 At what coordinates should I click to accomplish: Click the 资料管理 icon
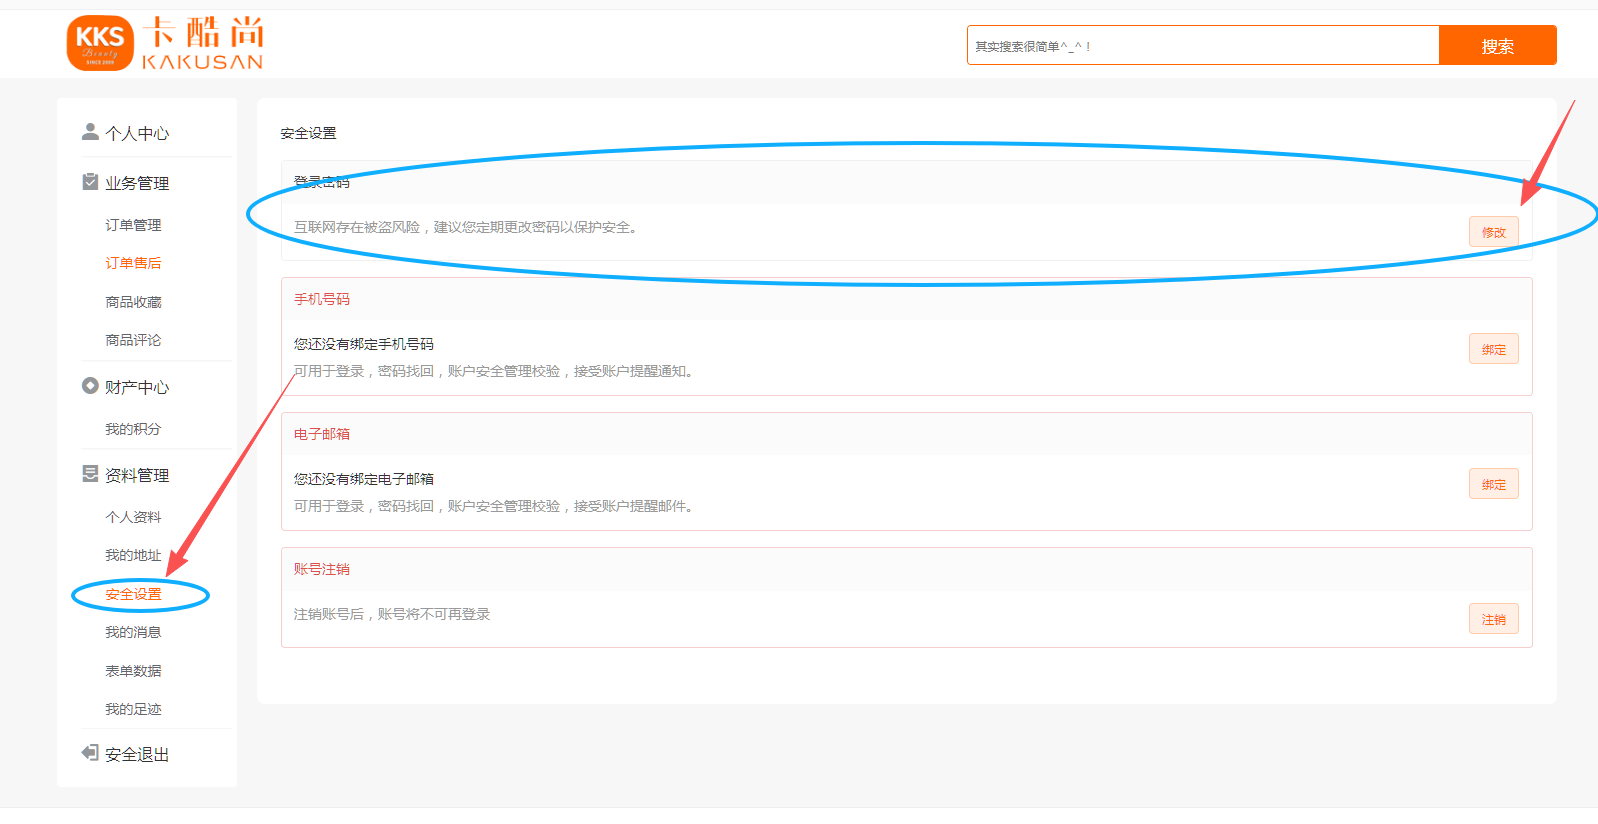pyautogui.click(x=90, y=473)
